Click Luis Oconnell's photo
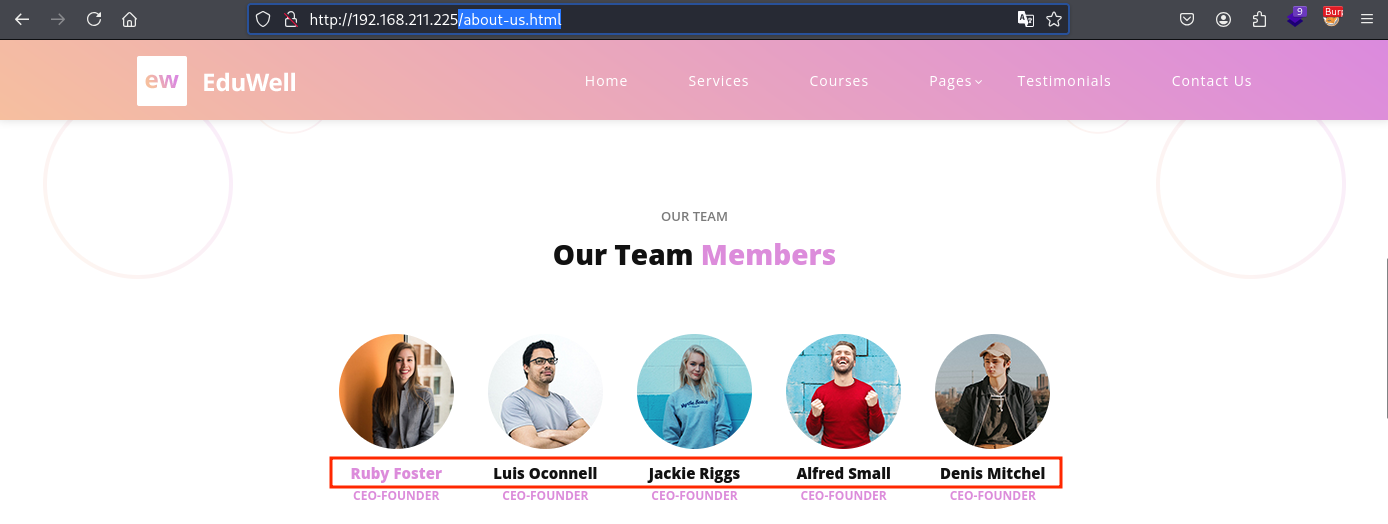Image resolution: width=1388 pixels, height=524 pixels. tap(545, 391)
